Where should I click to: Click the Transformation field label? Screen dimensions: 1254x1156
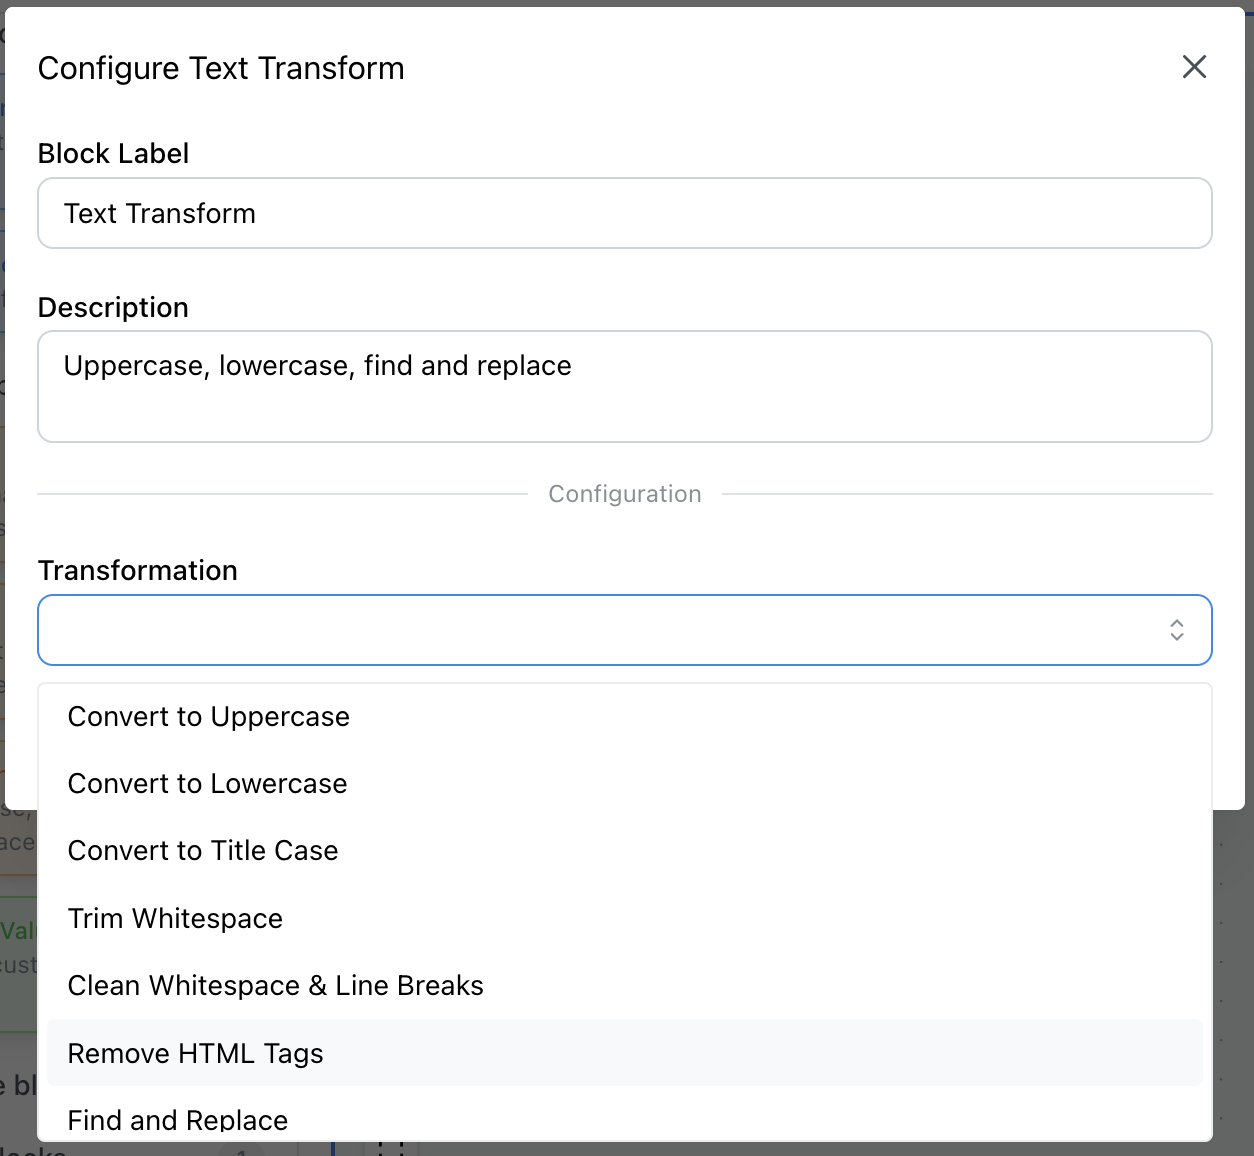[137, 570]
